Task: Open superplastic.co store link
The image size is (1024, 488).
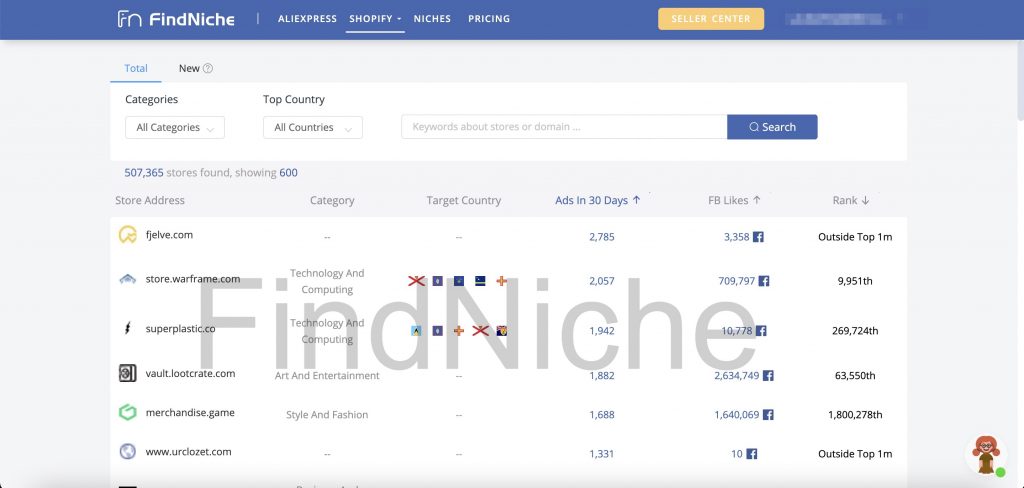Action: pyautogui.click(x=180, y=329)
